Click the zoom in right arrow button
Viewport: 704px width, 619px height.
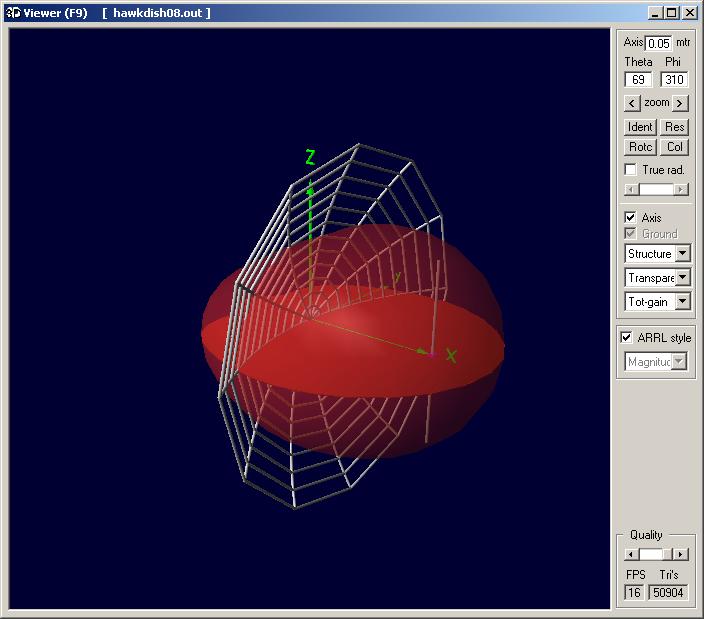(680, 103)
